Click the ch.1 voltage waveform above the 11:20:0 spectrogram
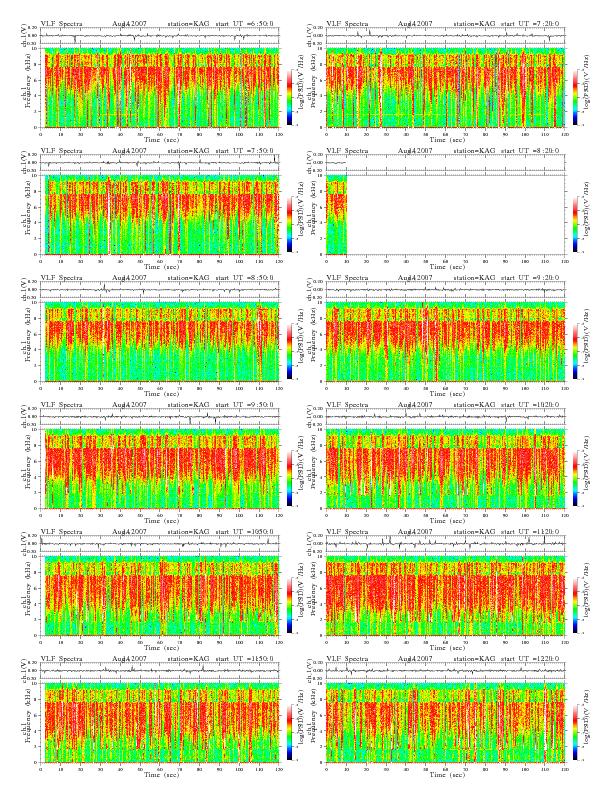 click(x=445, y=543)
